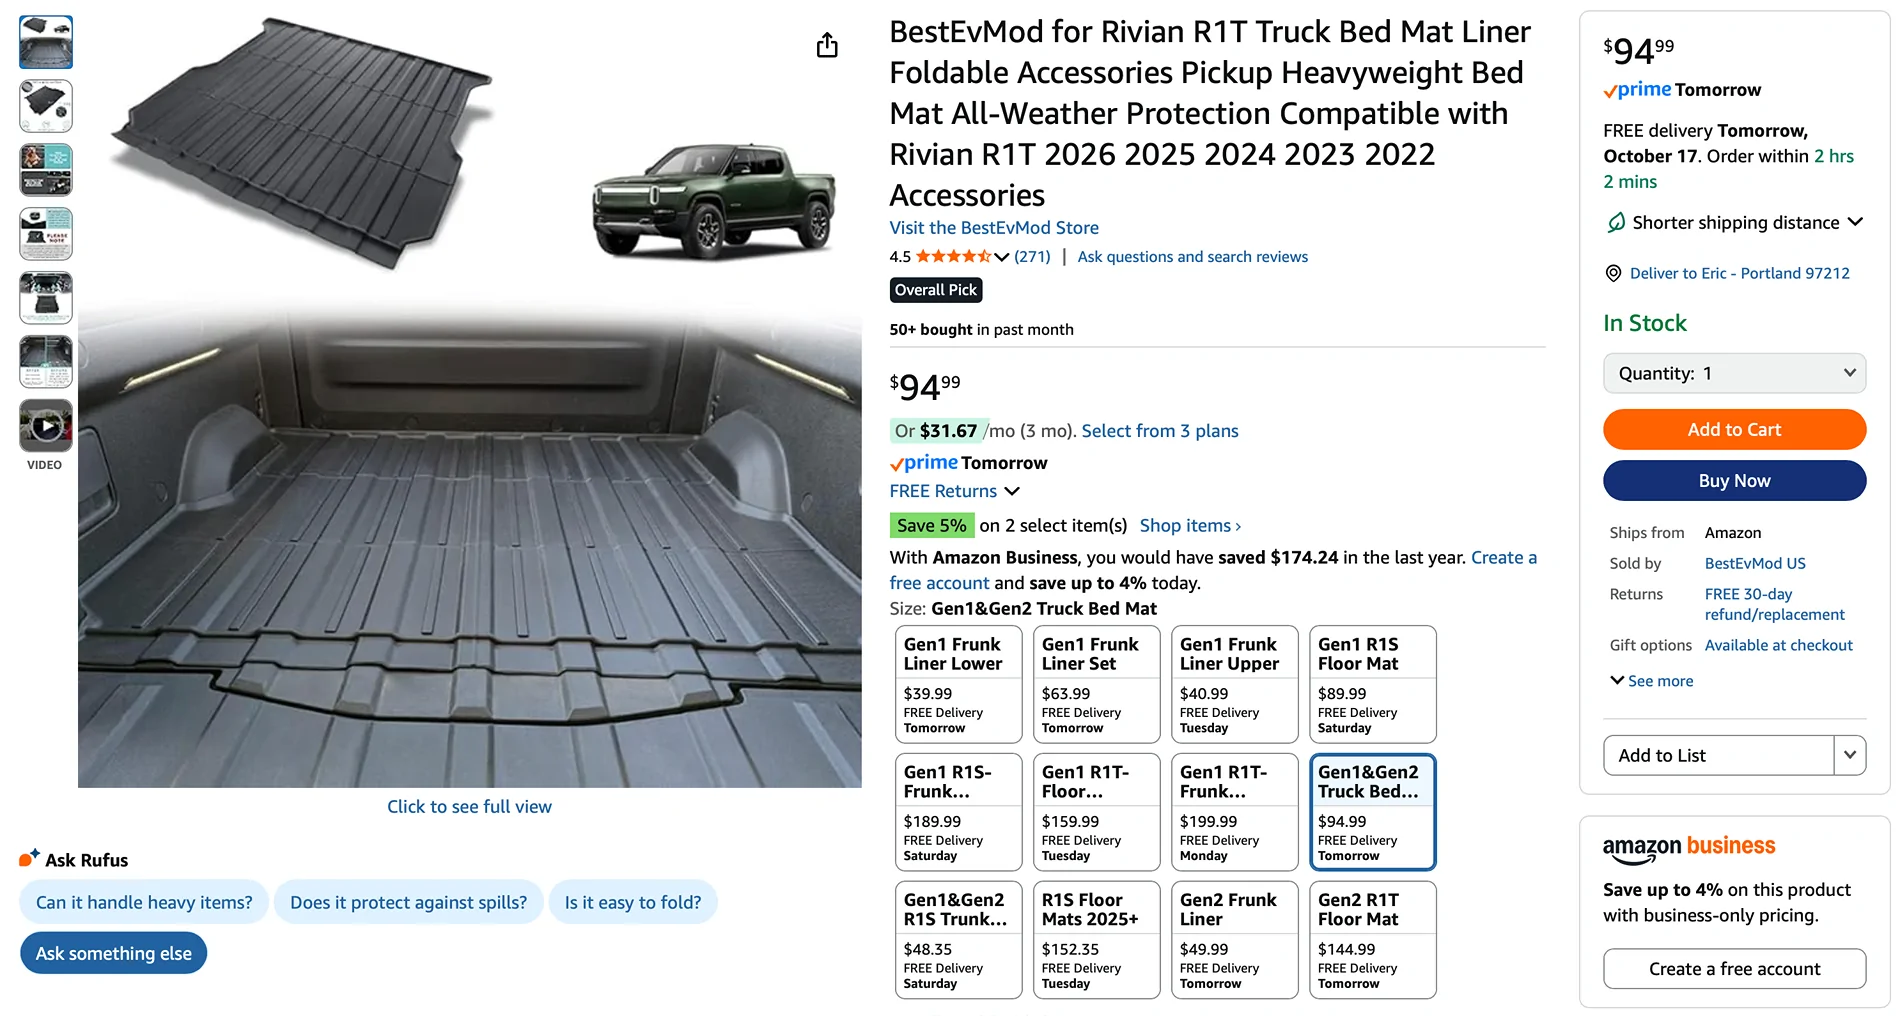Click the 4.5 star rating stars
The width and height of the screenshot is (1900, 1016).
pyautogui.click(x=952, y=256)
